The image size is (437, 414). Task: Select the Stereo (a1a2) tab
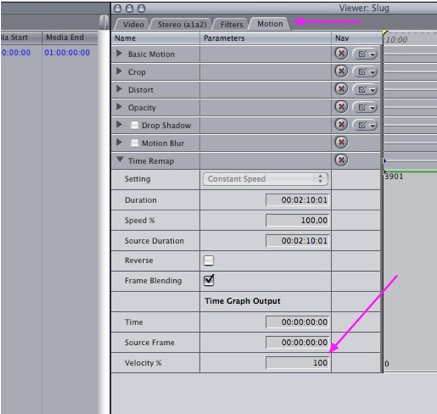[182, 24]
